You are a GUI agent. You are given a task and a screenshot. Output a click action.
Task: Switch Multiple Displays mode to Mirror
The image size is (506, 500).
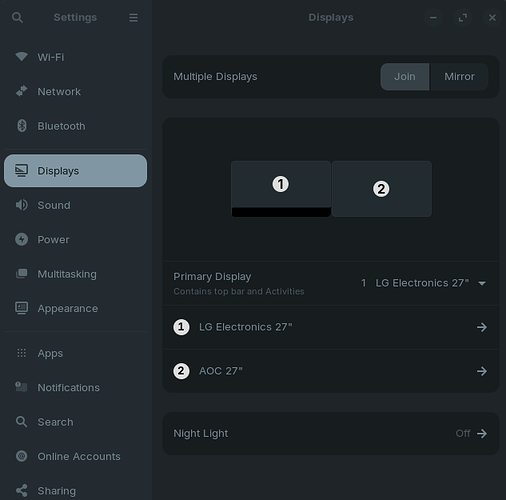(x=459, y=77)
